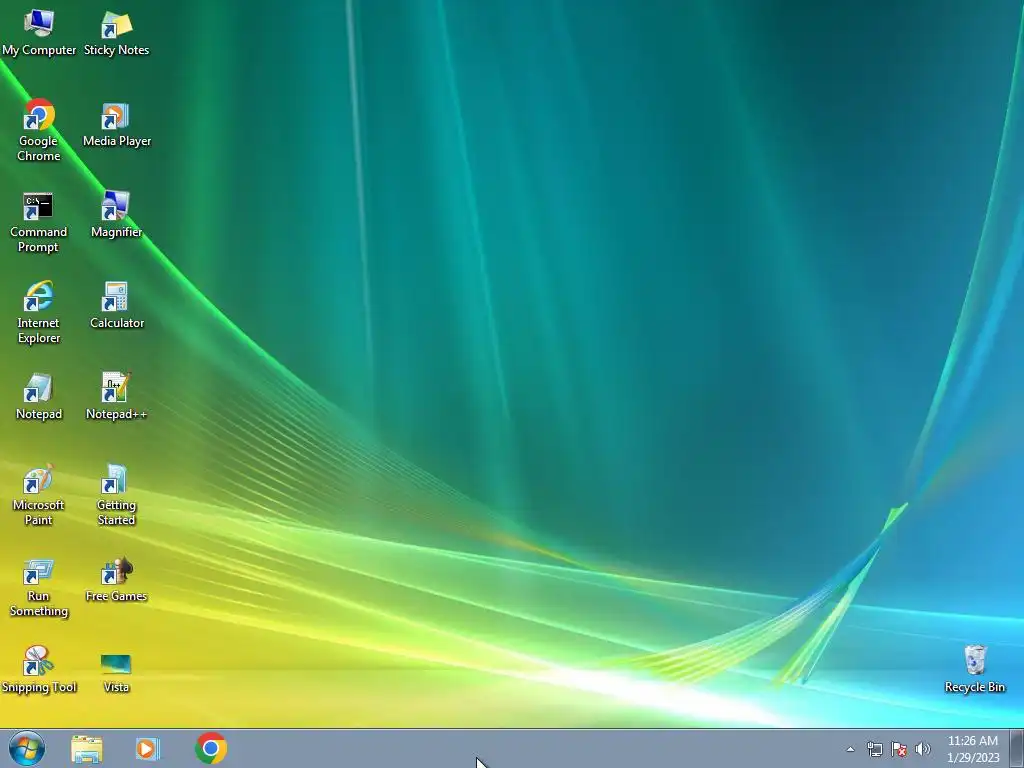Open Windows Explorer from the taskbar
Screen dimensions: 1024x768
[x=87, y=748]
